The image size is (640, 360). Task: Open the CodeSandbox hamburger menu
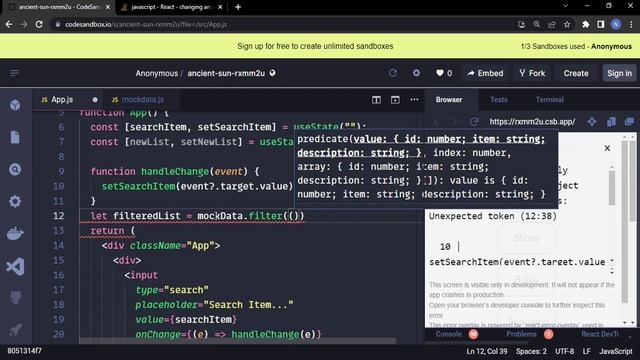pyautogui.click(x=15, y=73)
